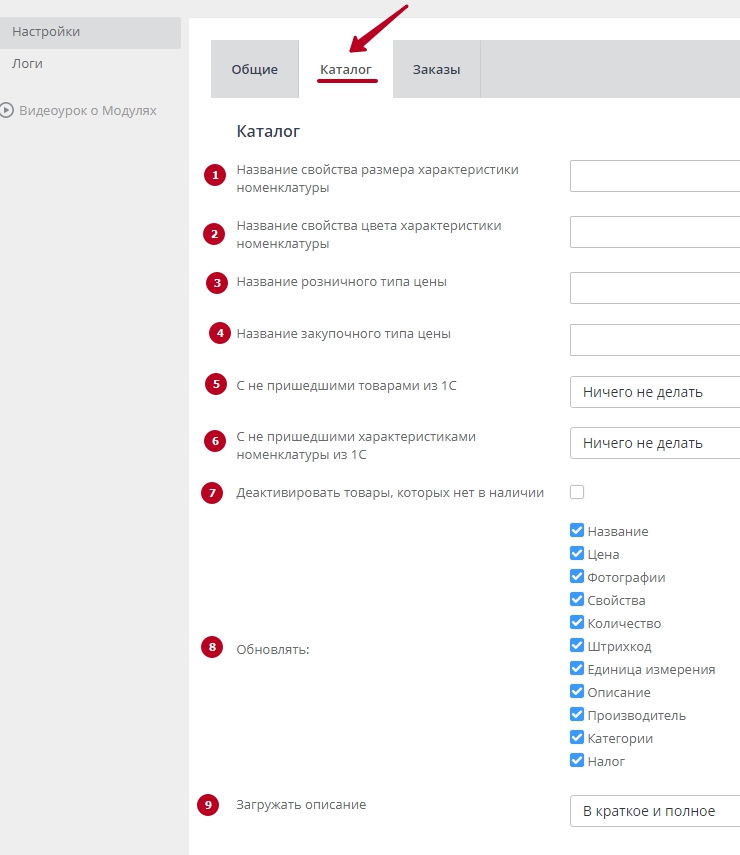Click red numbered badge 5

tap(215, 385)
